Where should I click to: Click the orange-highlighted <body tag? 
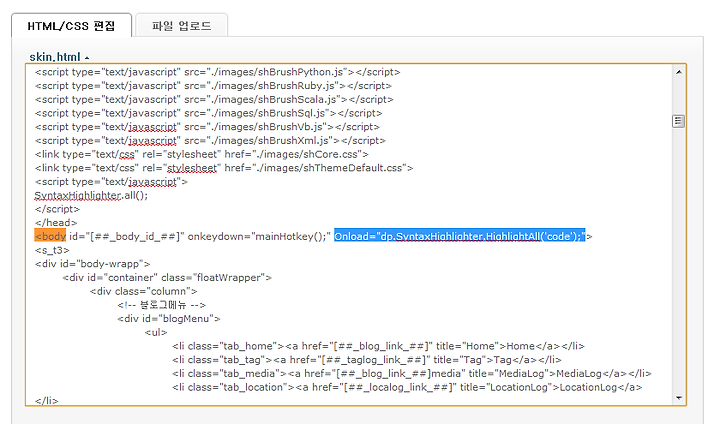pyautogui.click(x=50, y=237)
